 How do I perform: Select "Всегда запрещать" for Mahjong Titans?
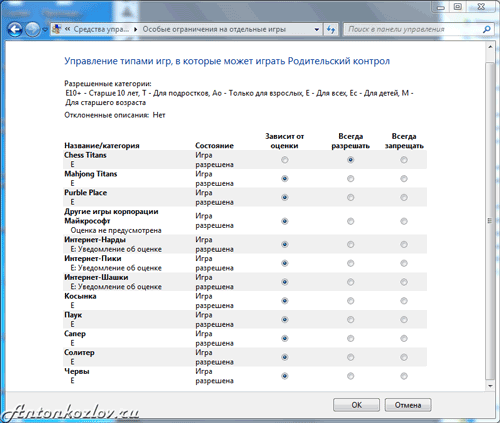404,179
